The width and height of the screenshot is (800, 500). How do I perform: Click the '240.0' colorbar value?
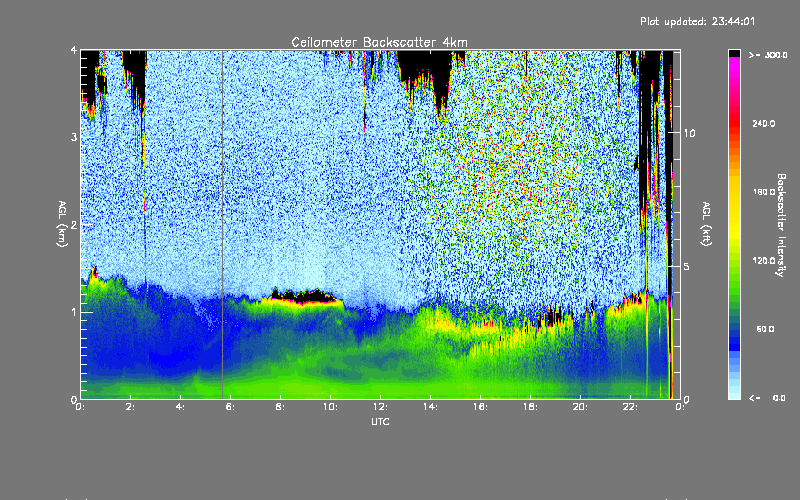(x=764, y=123)
